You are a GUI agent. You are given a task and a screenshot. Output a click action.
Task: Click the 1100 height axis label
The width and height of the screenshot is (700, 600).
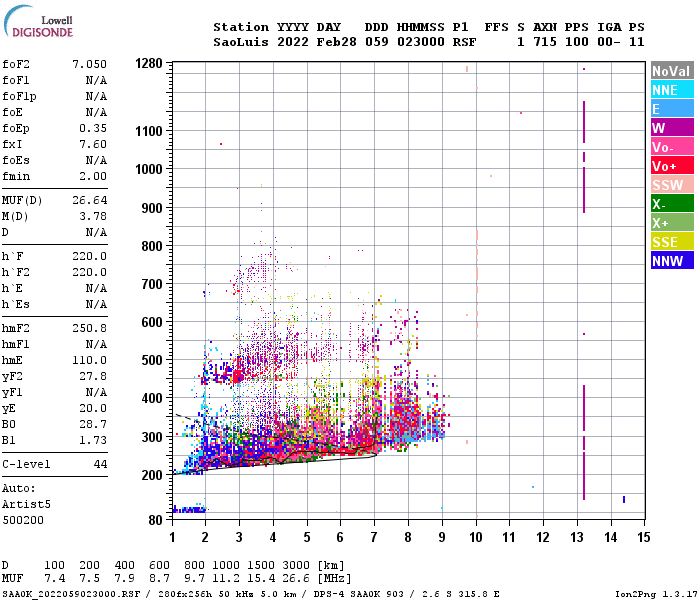(x=149, y=131)
